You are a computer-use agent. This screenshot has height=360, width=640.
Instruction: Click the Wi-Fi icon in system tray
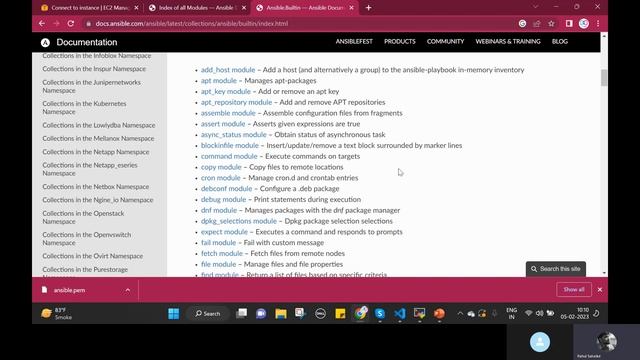coord(529,313)
